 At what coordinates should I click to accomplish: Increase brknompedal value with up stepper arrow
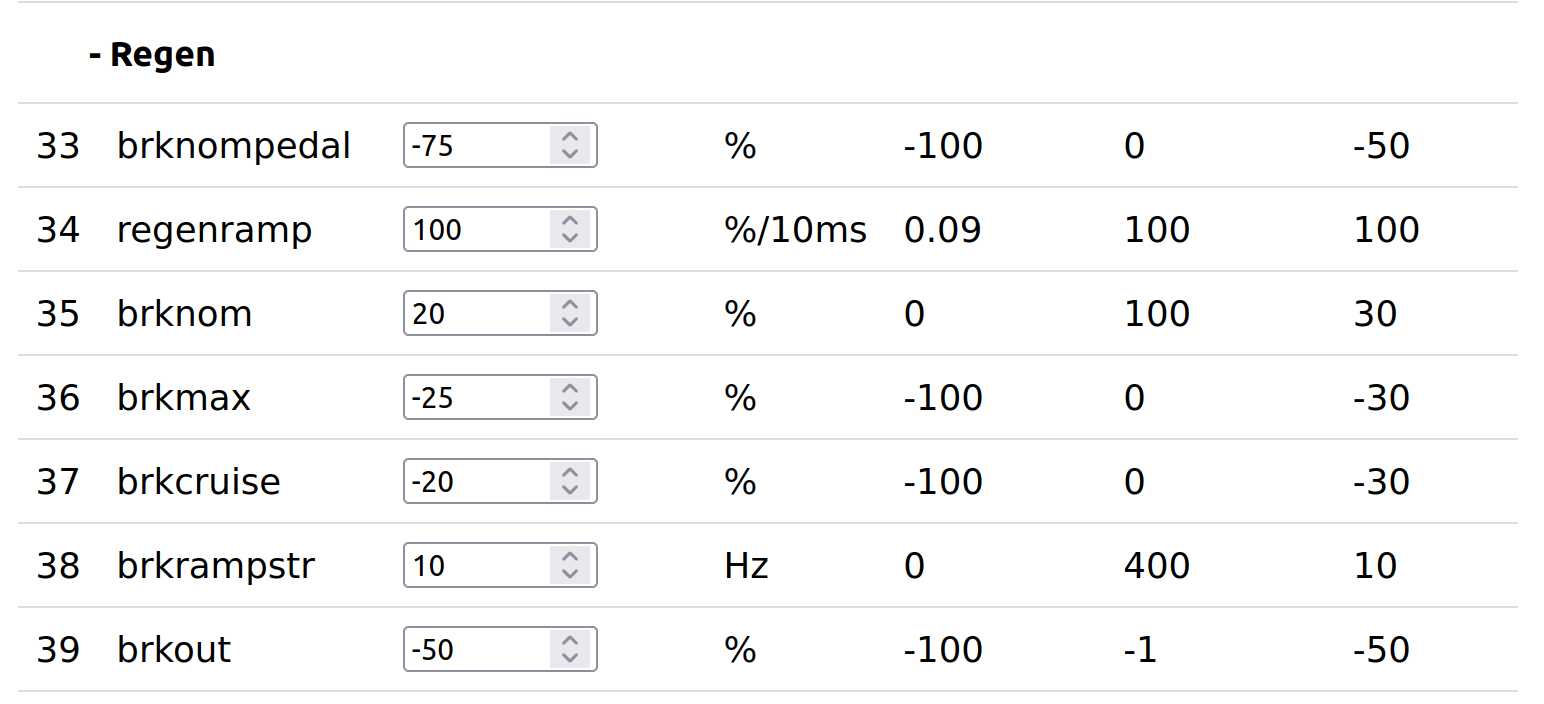point(570,138)
